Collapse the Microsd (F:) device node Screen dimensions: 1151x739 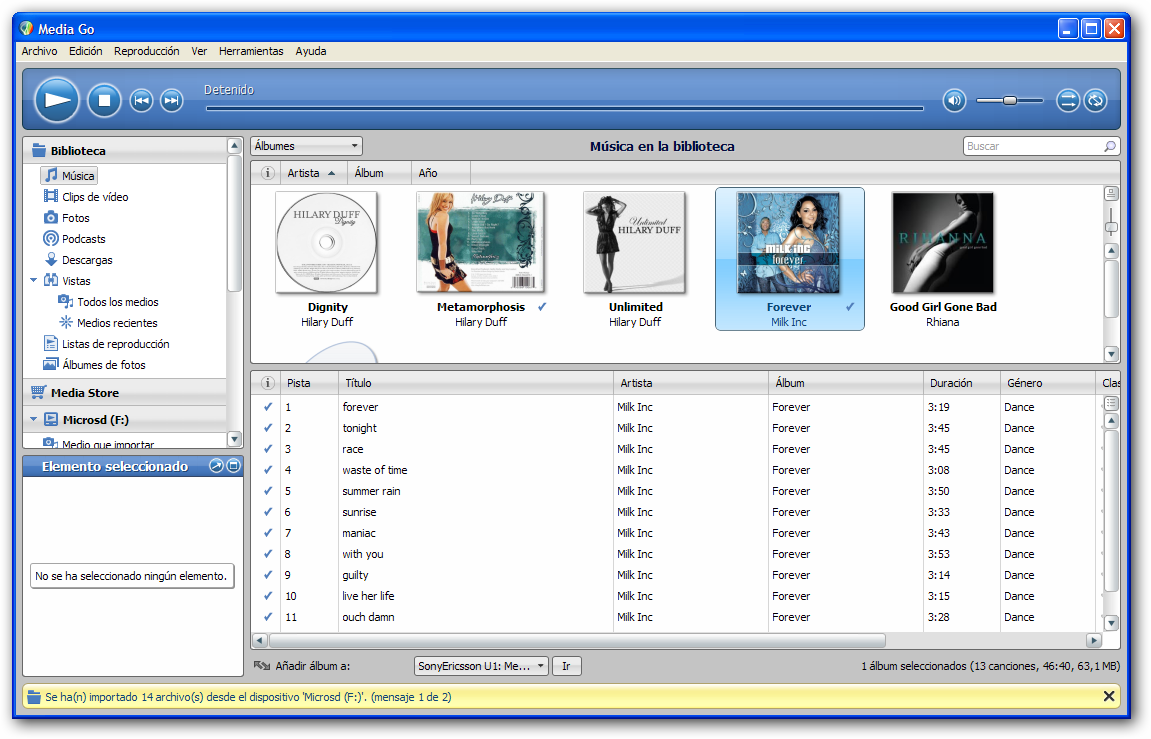[33, 420]
